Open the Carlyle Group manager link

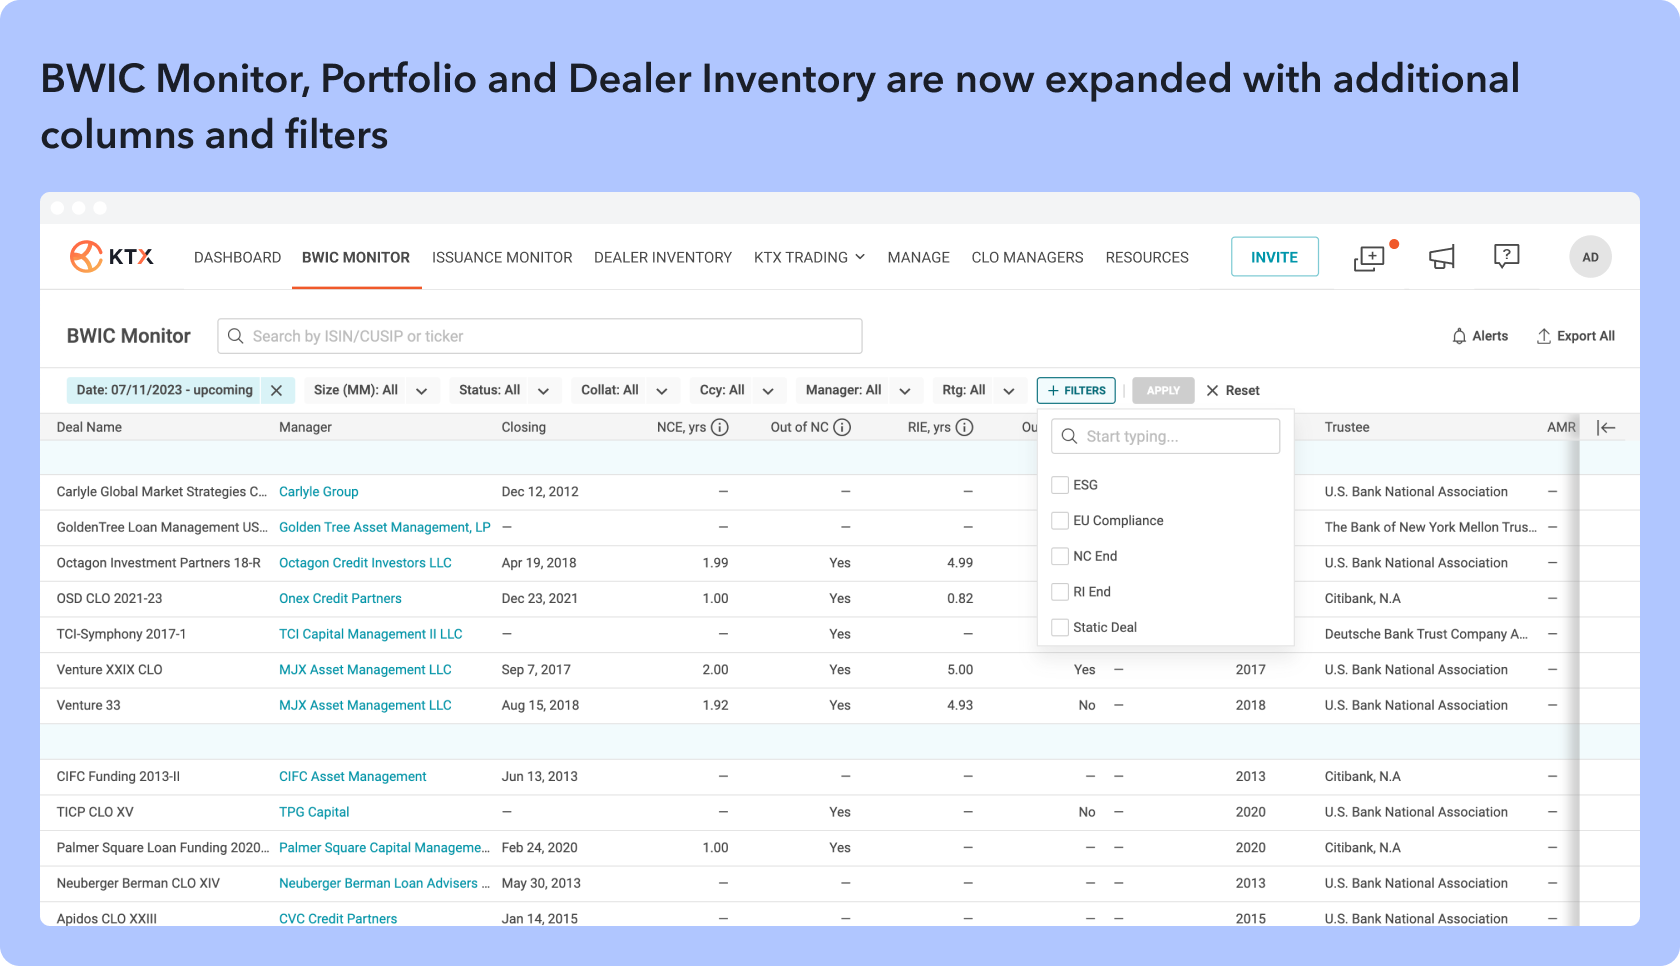(x=318, y=492)
